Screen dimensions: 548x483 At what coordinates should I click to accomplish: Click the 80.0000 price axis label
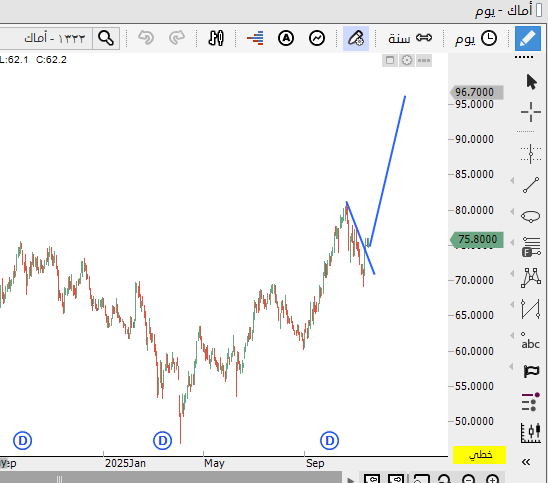pyautogui.click(x=474, y=210)
